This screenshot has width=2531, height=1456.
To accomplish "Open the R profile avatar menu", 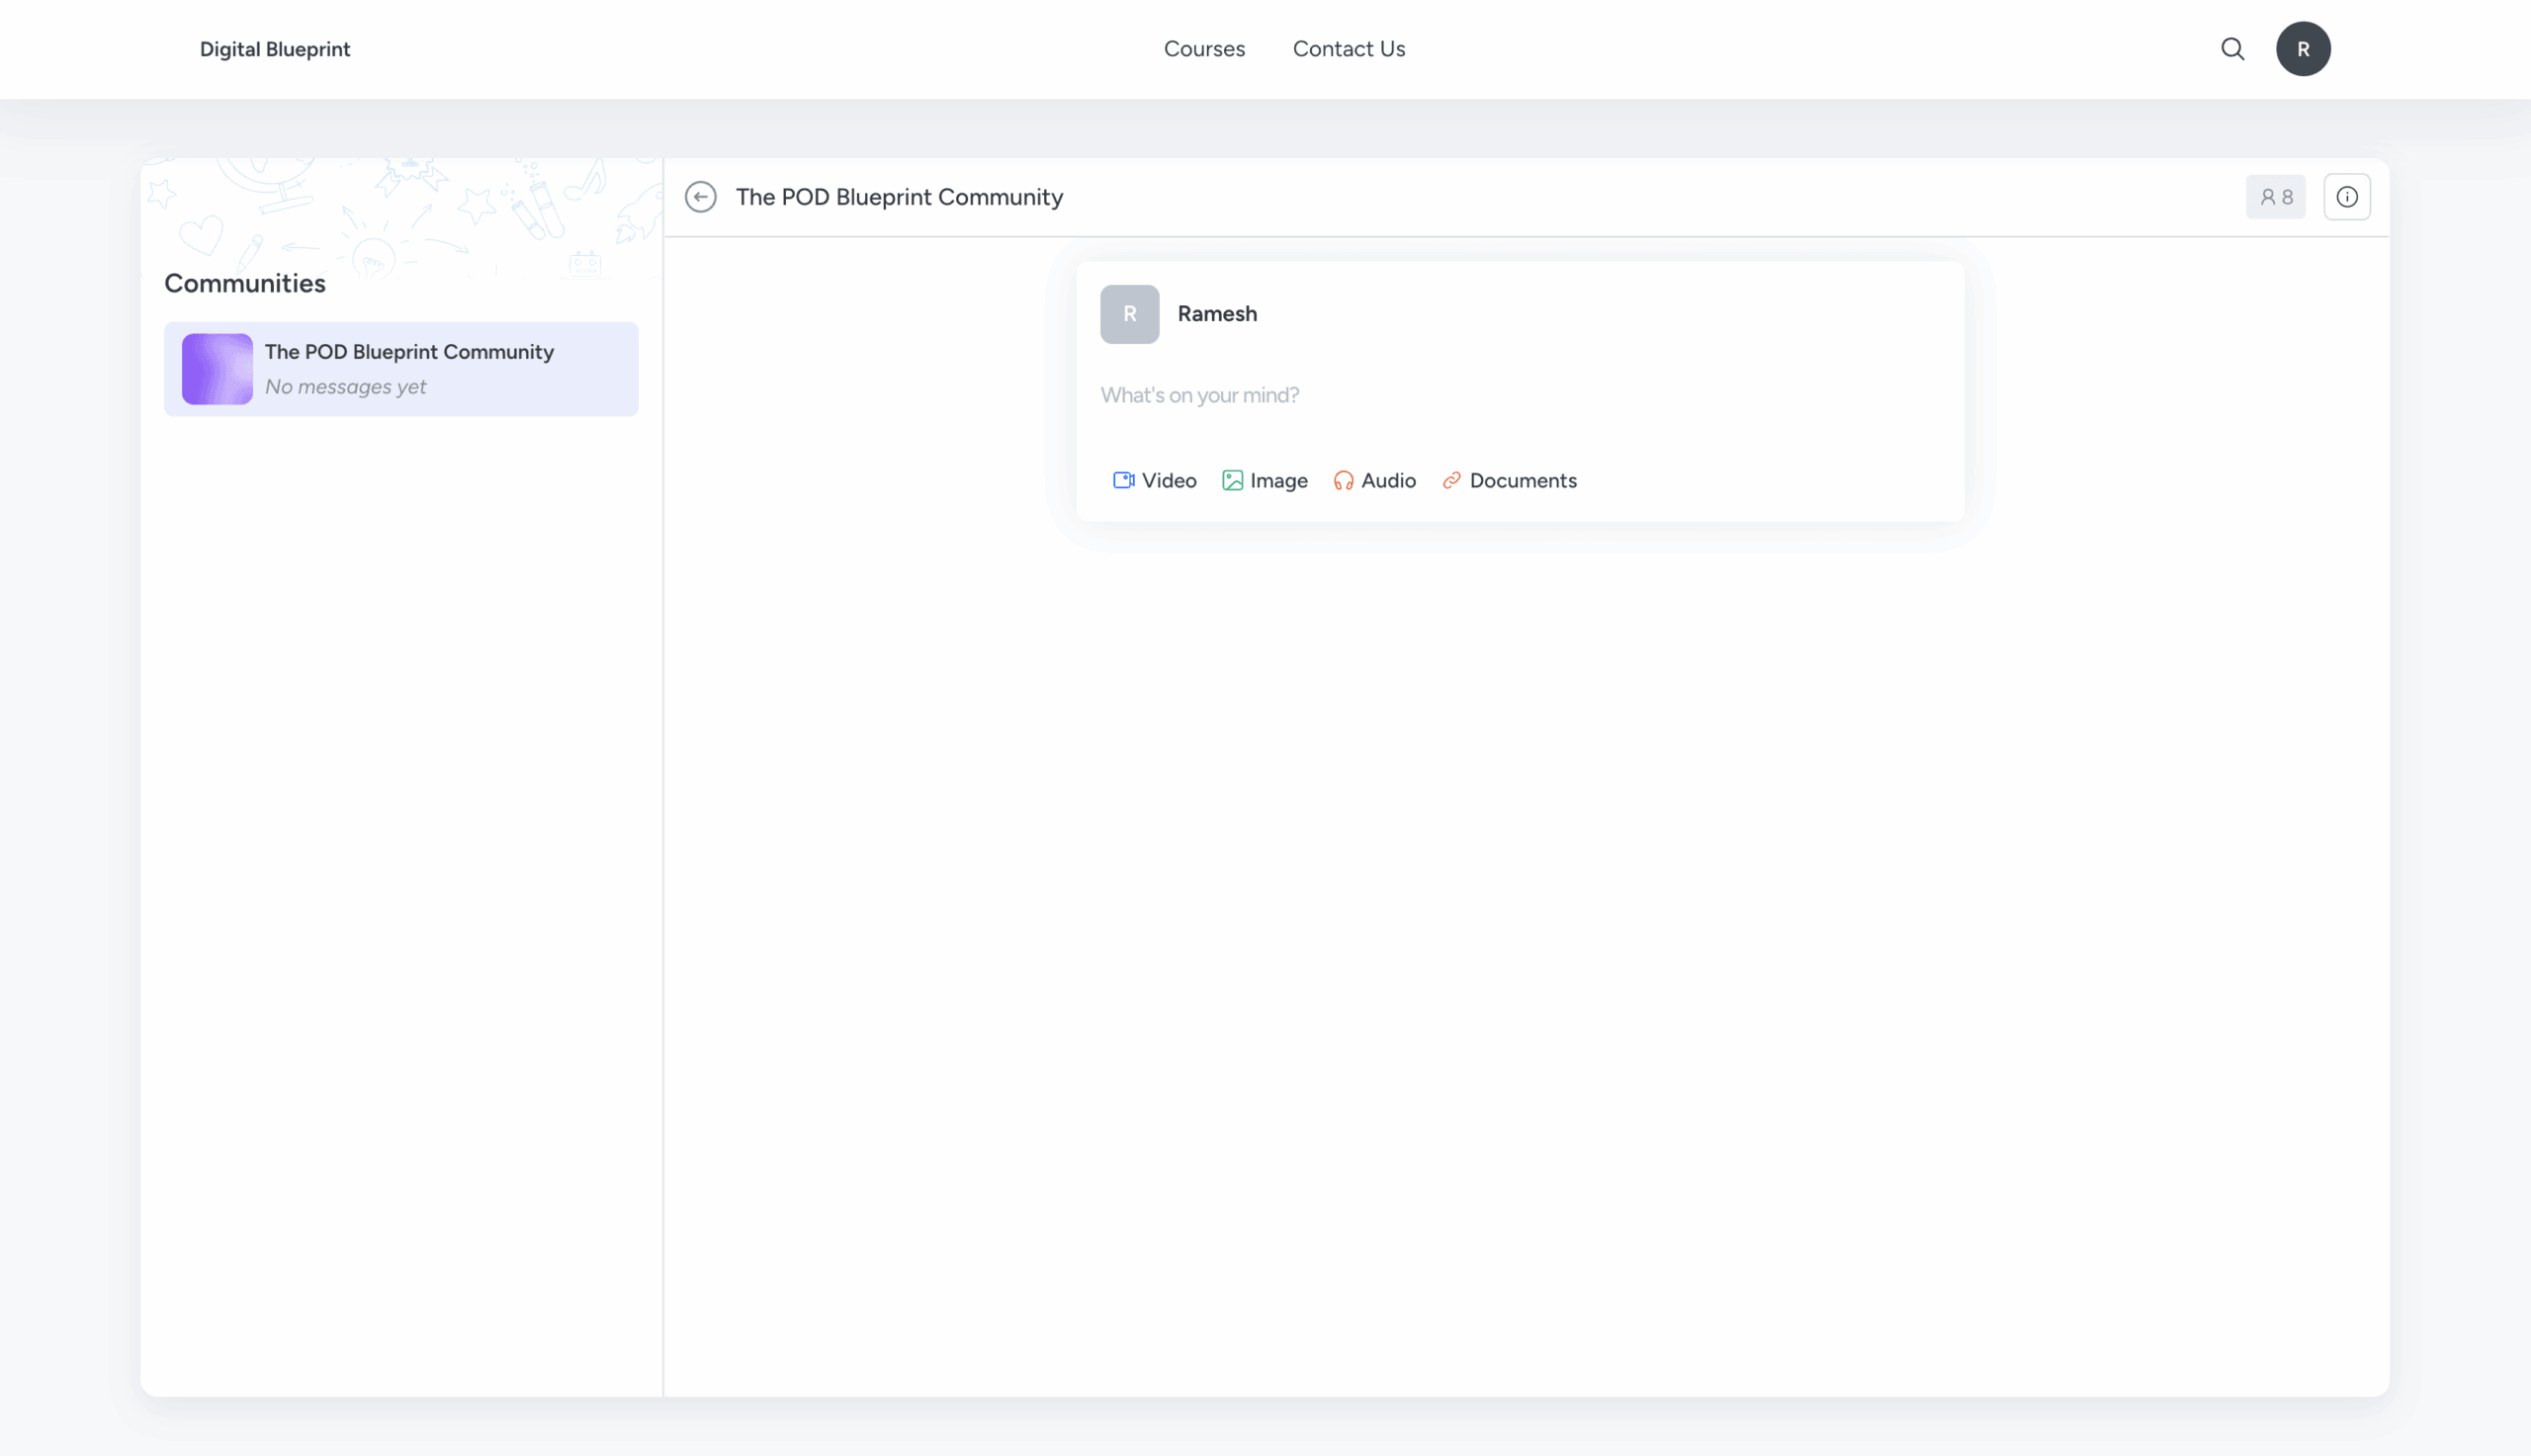I will 2303,49.
